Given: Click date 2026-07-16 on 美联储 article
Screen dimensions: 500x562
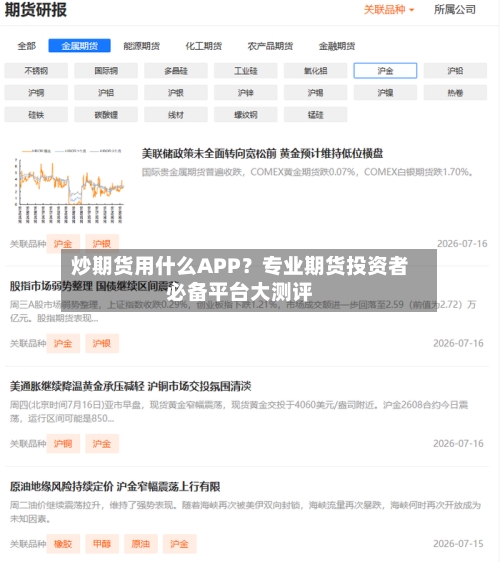Looking at the screenshot, I should coord(462,244).
